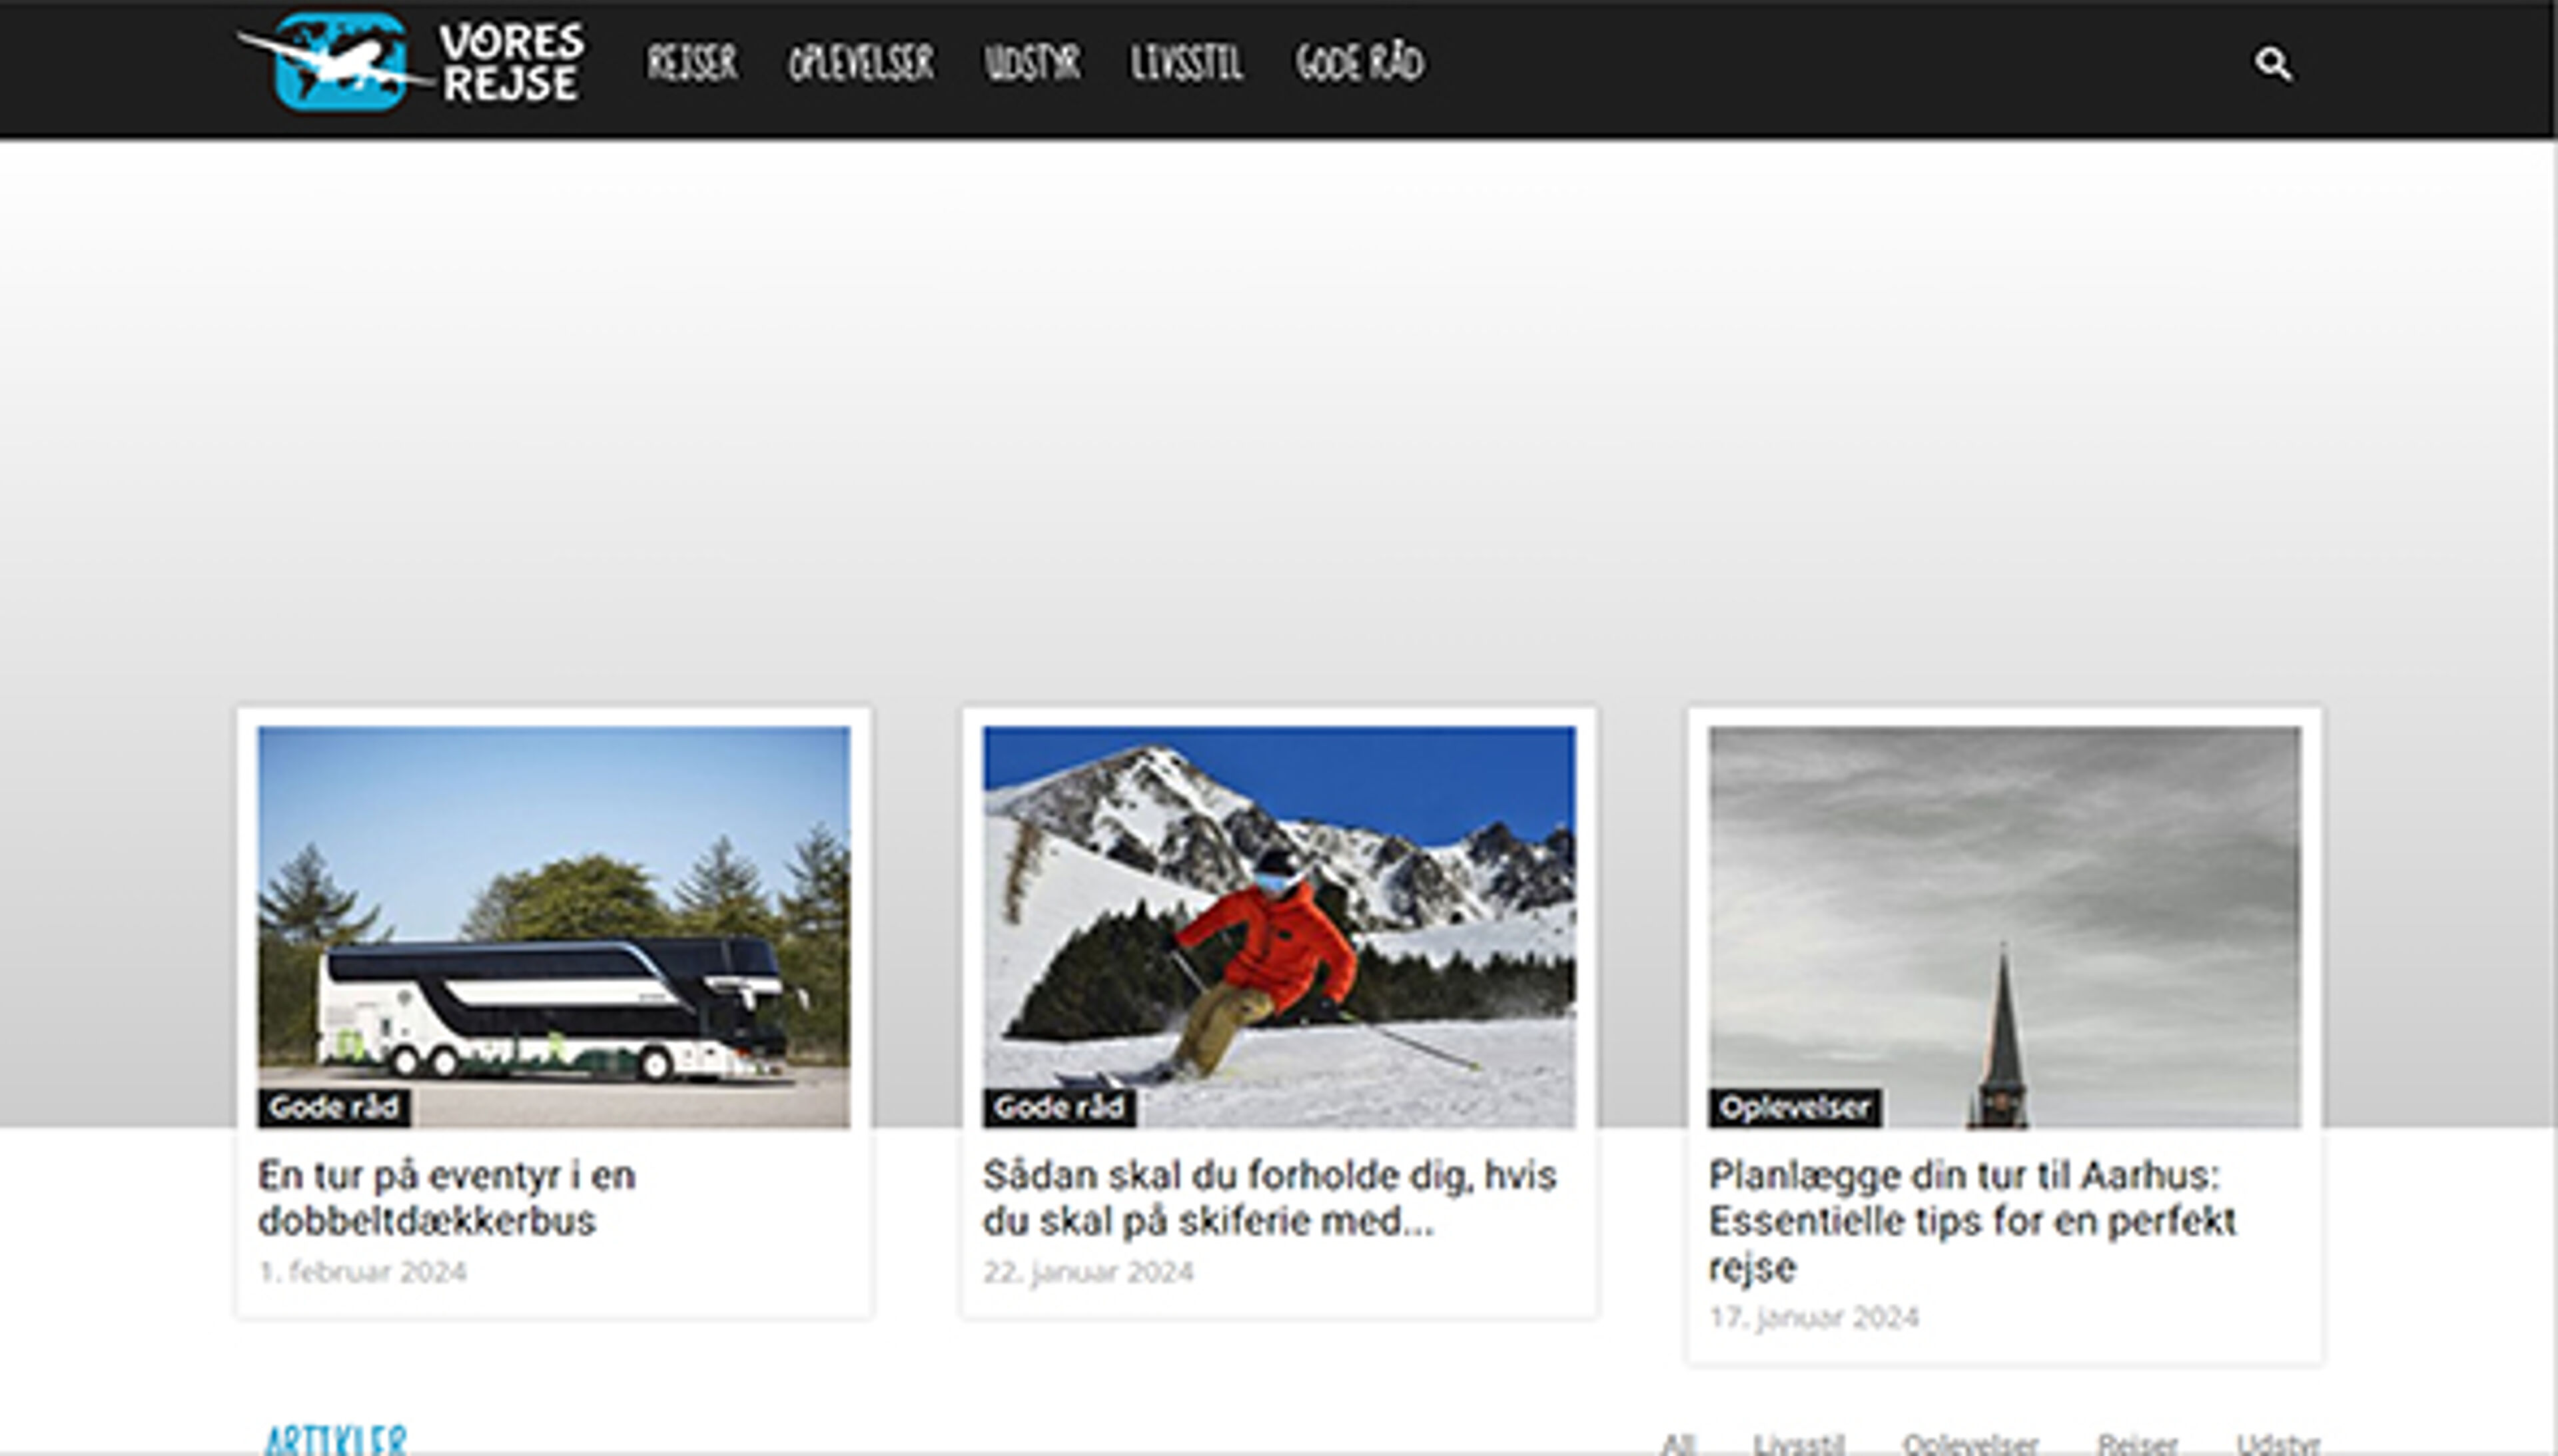The image size is (2558, 1456).
Task: Read 'En tur på eventyr i en dobbeltdækkerbus'
Action: point(446,1197)
